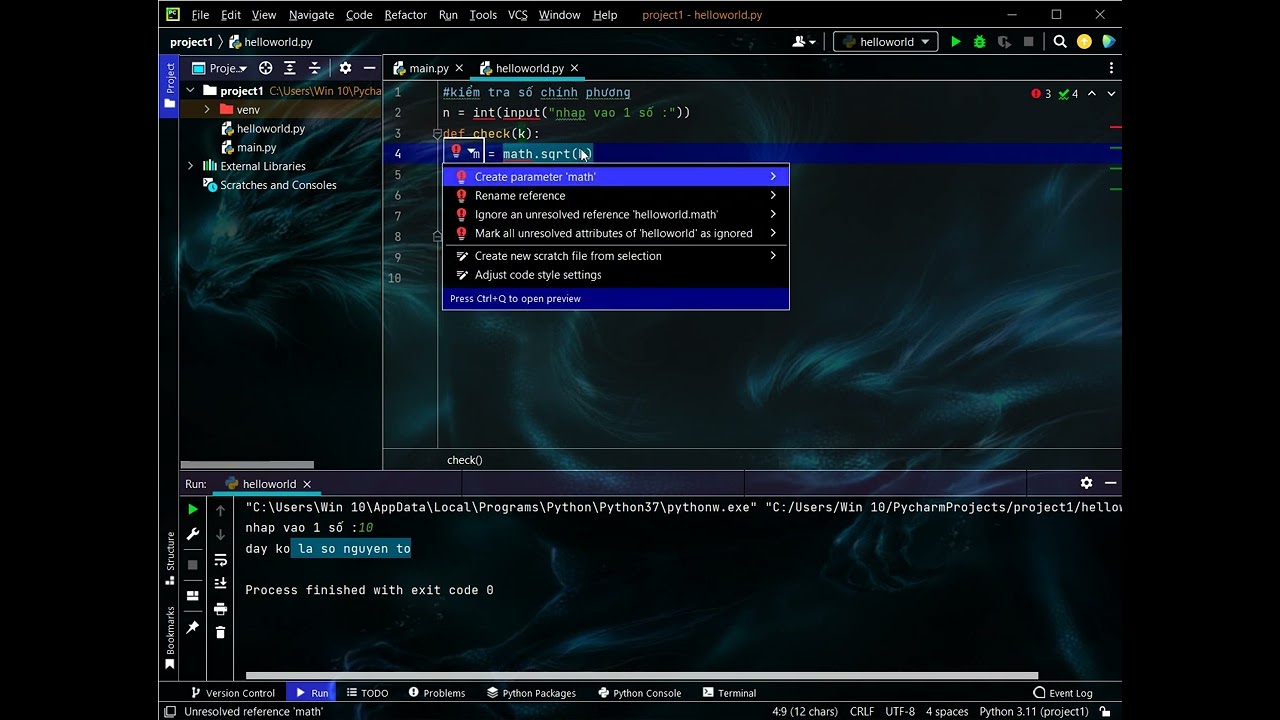Viewport: 1280px width, 720px height.
Task: Select opened file target icon in Project panel
Action: (265, 68)
